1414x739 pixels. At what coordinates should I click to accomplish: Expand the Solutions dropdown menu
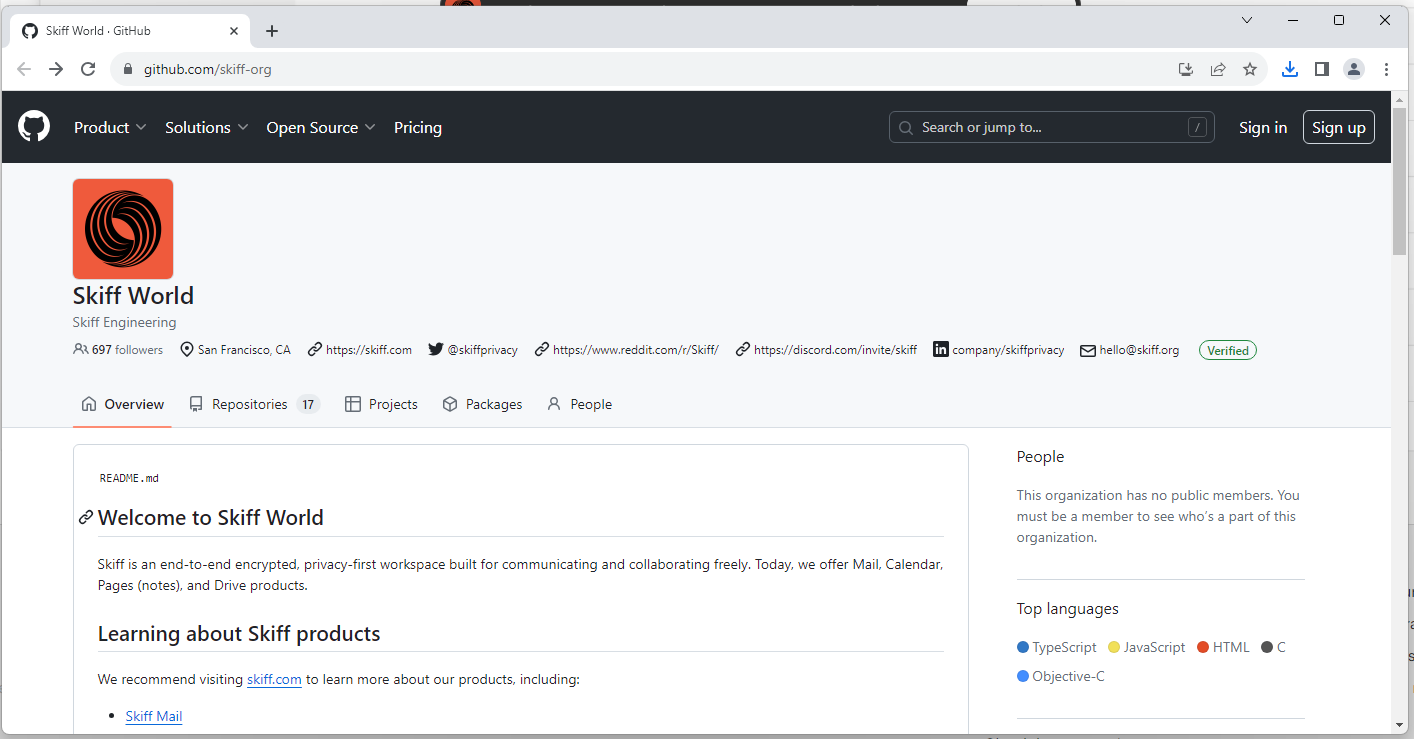pyautogui.click(x=207, y=127)
